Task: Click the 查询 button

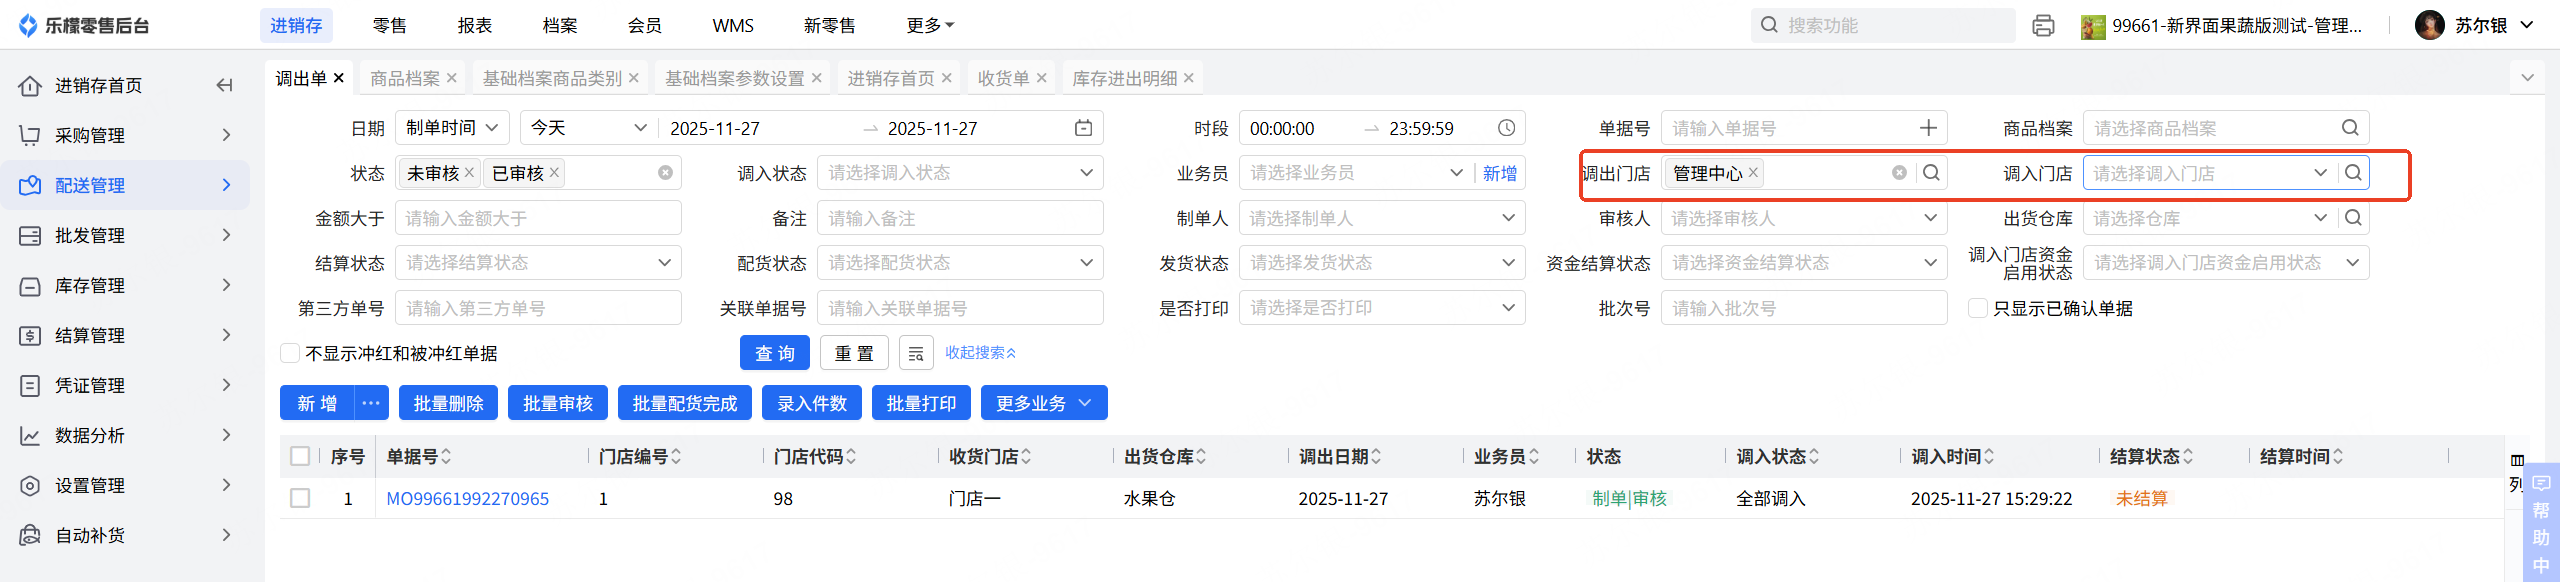Action: [x=775, y=353]
